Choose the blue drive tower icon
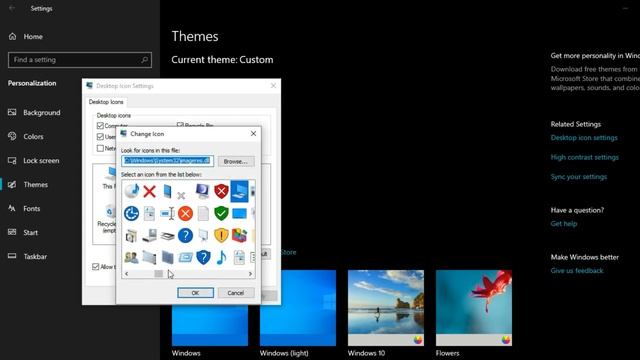Image resolution: width=640 pixels, height=360 pixels. click(x=167, y=191)
